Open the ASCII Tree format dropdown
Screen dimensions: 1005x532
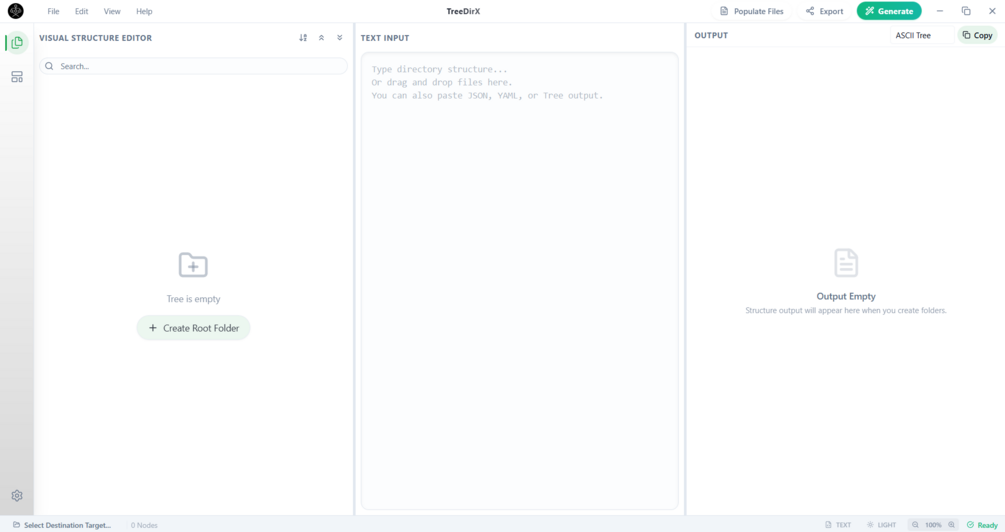921,35
